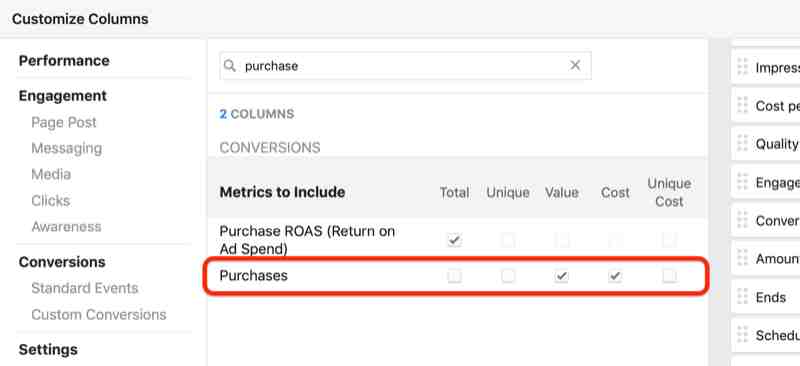Open the Performance category
The image size is (800, 366).
click(64, 61)
